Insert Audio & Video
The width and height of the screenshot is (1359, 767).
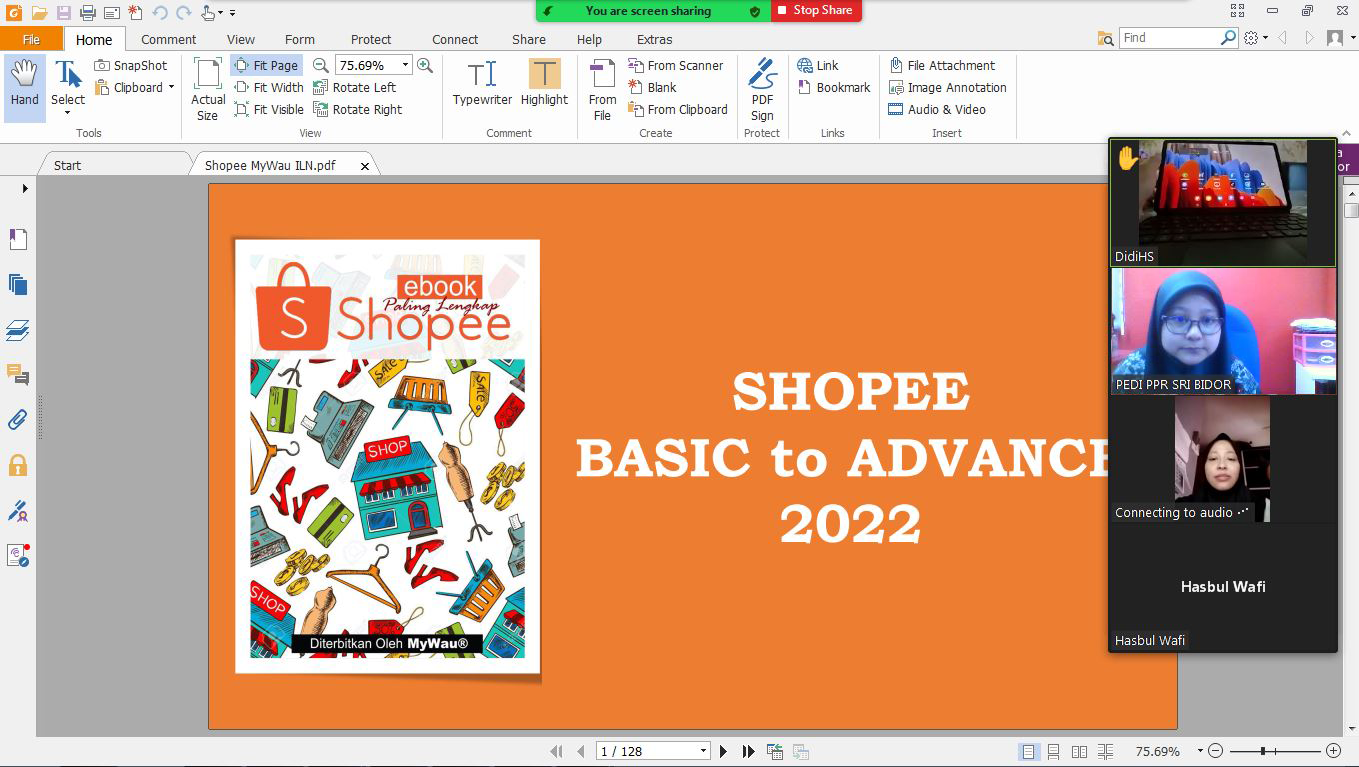pos(937,110)
